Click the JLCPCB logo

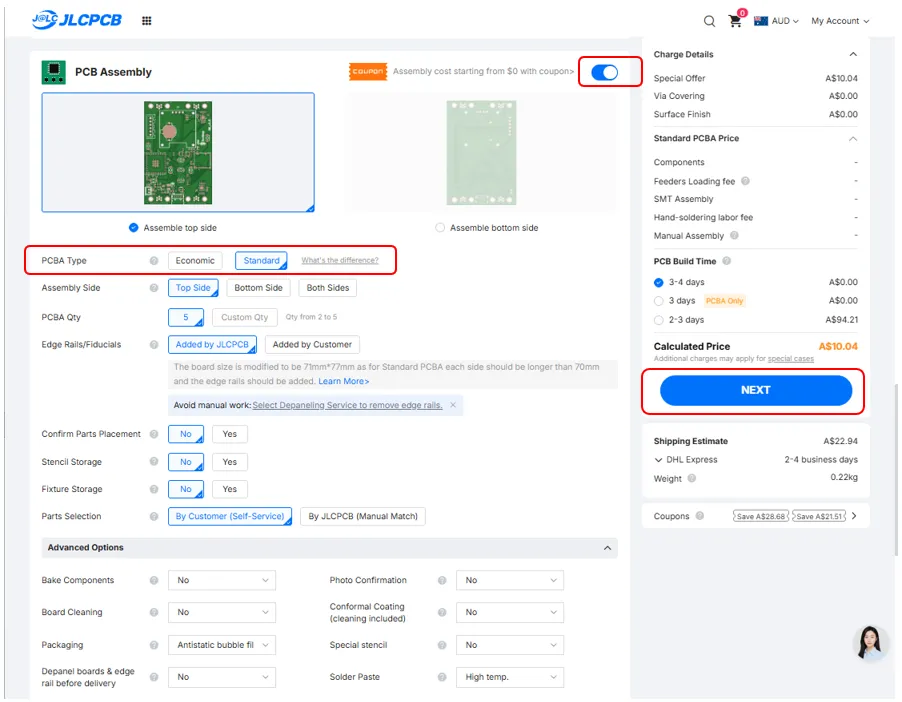click(x=77, y=20)
